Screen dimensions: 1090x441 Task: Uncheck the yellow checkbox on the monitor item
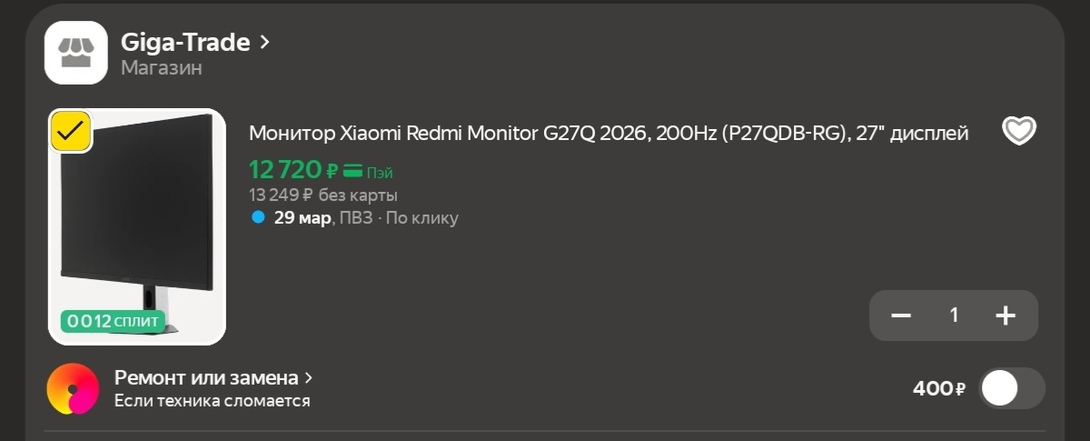point(71,130)
